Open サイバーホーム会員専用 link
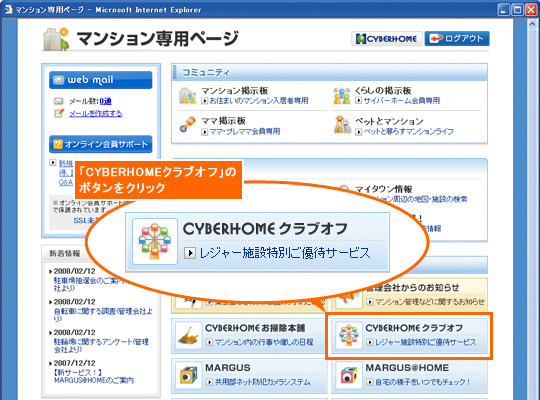Viewport: 540px width, 400px height. (x=402, y=100)
